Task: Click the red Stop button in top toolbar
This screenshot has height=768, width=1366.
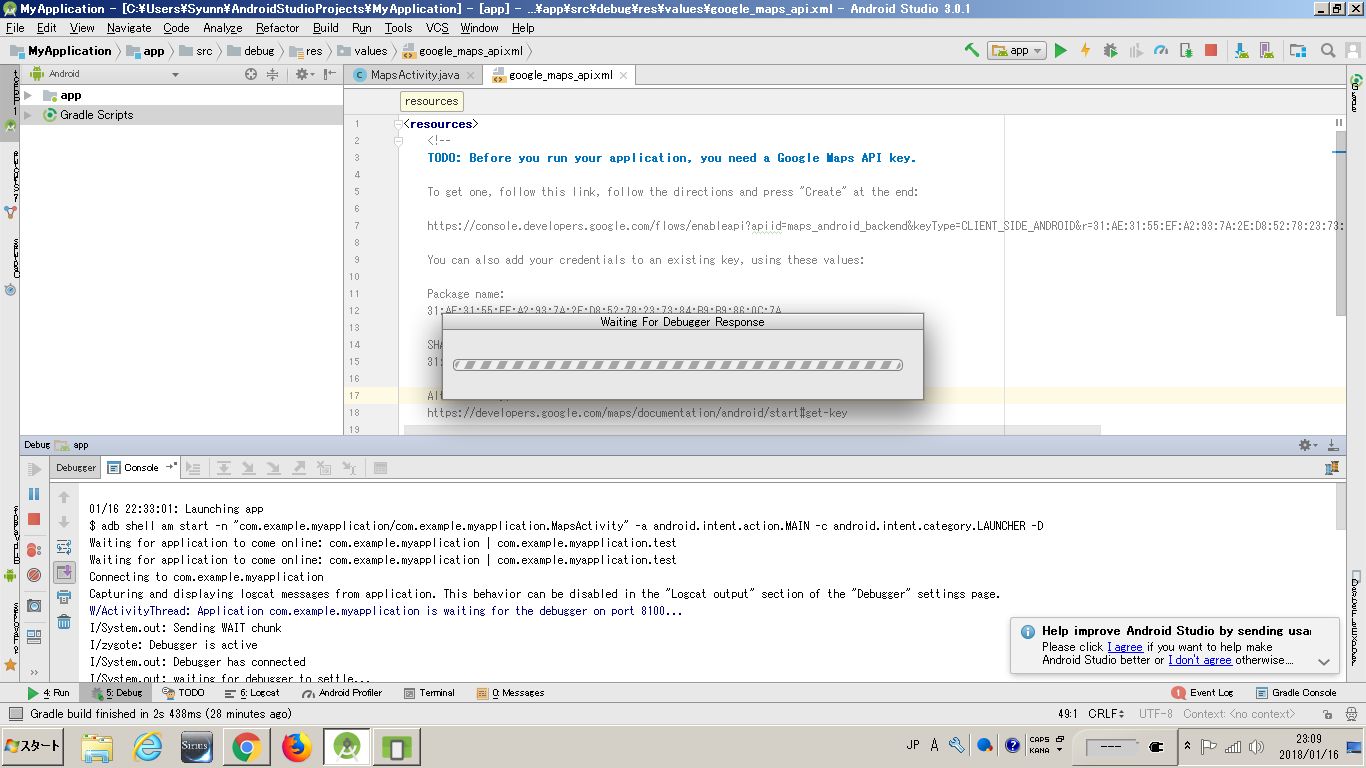Action: (1211, 50)
